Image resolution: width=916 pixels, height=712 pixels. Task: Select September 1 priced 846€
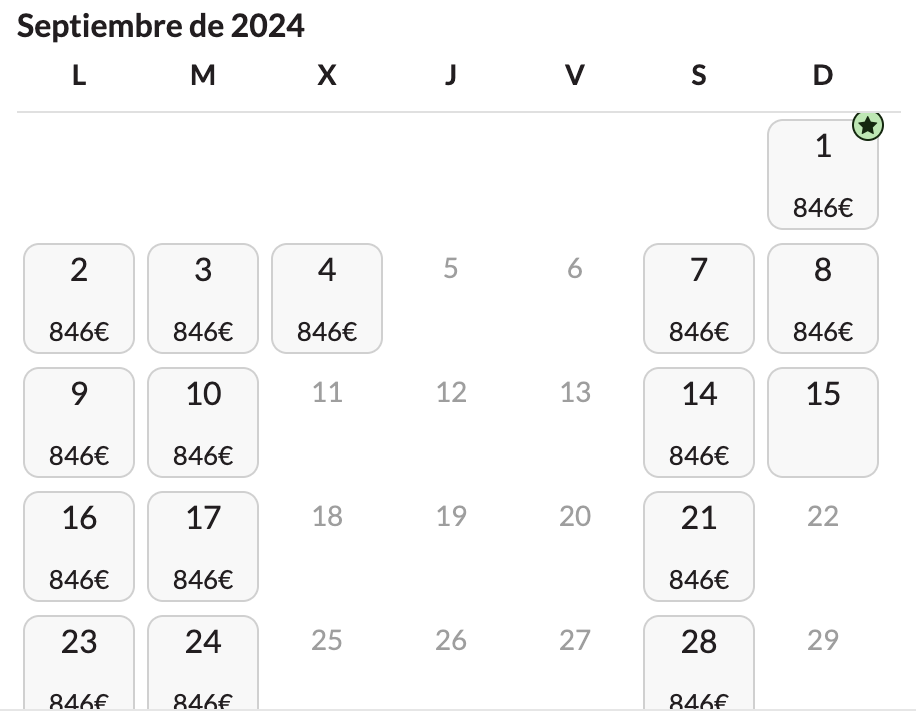point(823,175)
